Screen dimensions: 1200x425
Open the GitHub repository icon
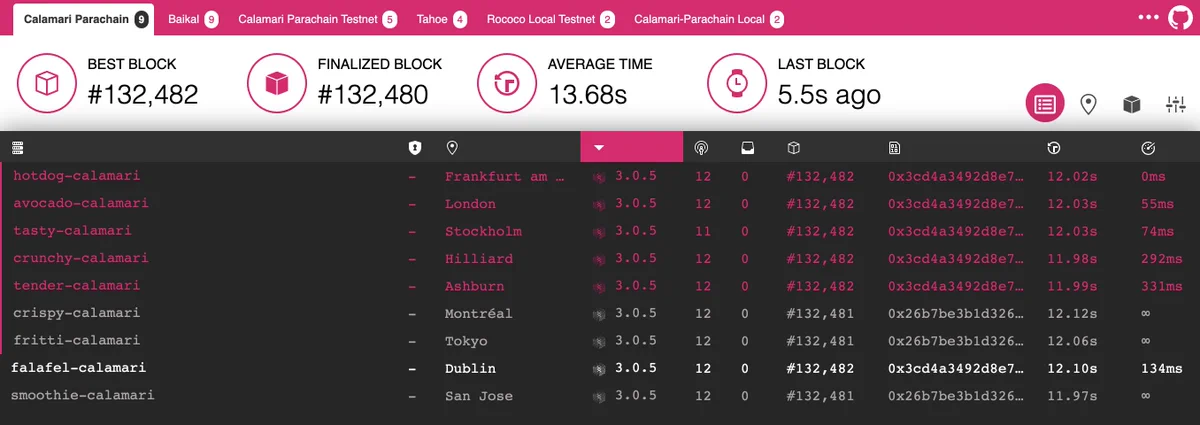point(1178,17)
